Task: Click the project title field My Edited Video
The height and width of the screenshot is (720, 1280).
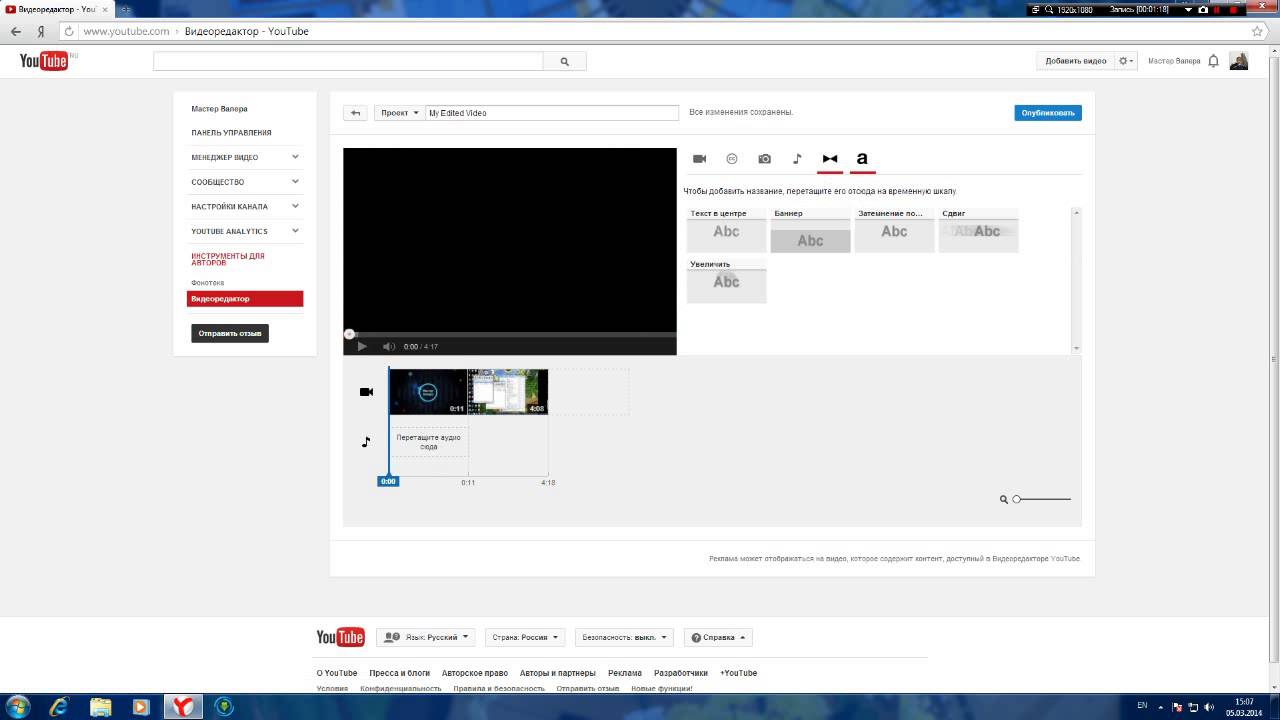Action: click(x=552, y=113)
